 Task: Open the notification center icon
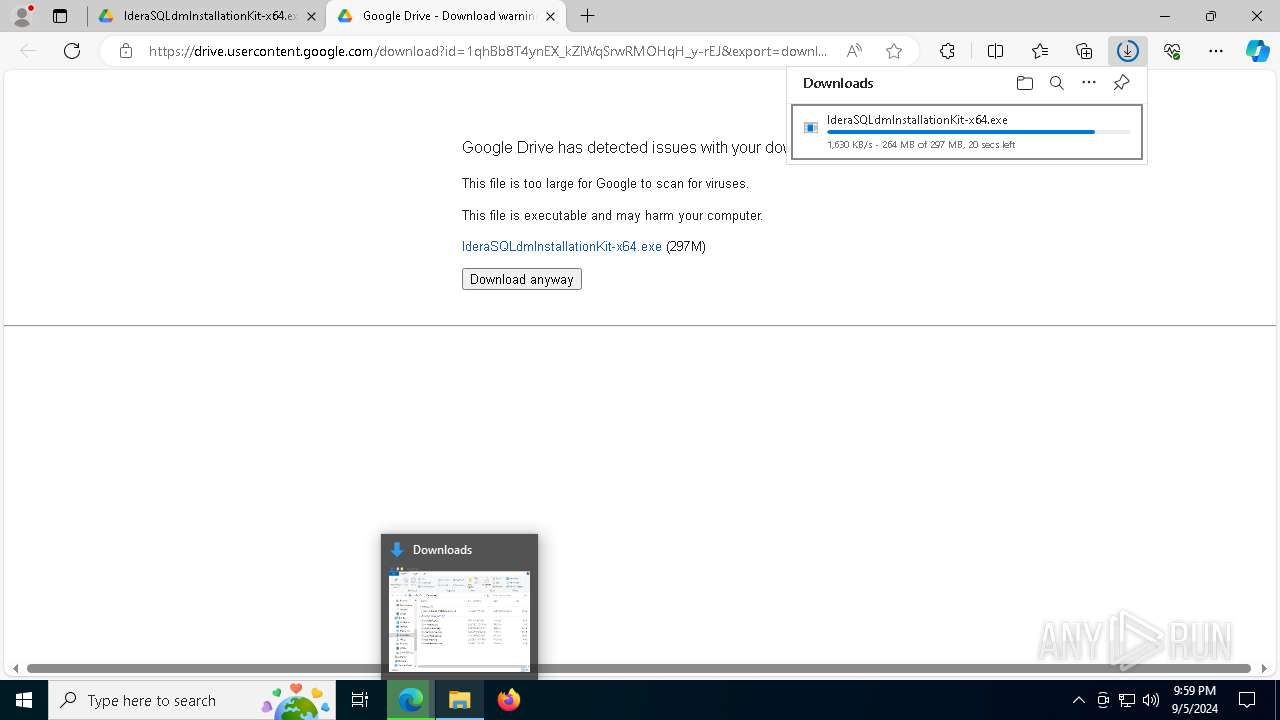click(x=1247, y=700)
